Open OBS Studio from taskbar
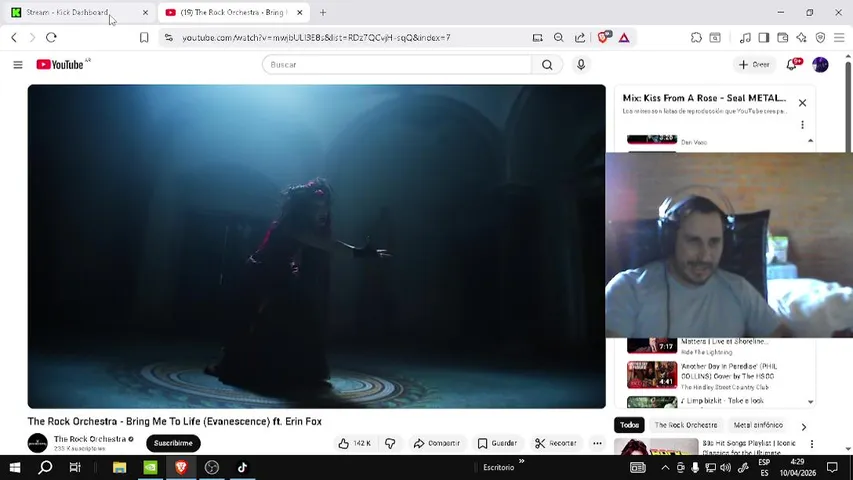 point(212,467)
